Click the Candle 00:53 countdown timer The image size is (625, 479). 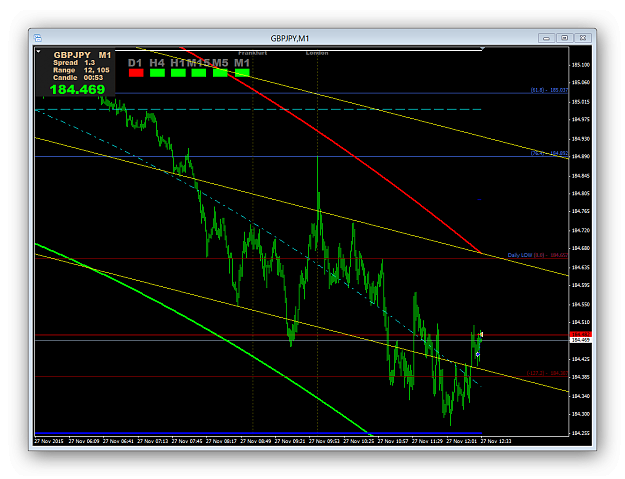click(78, 78)
